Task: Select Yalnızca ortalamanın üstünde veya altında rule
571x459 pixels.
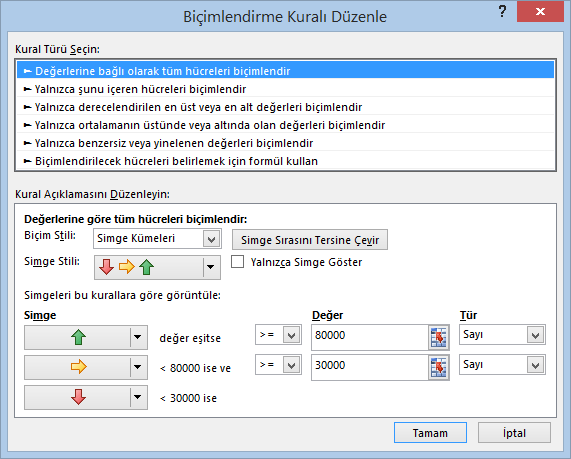Action: 286,125
